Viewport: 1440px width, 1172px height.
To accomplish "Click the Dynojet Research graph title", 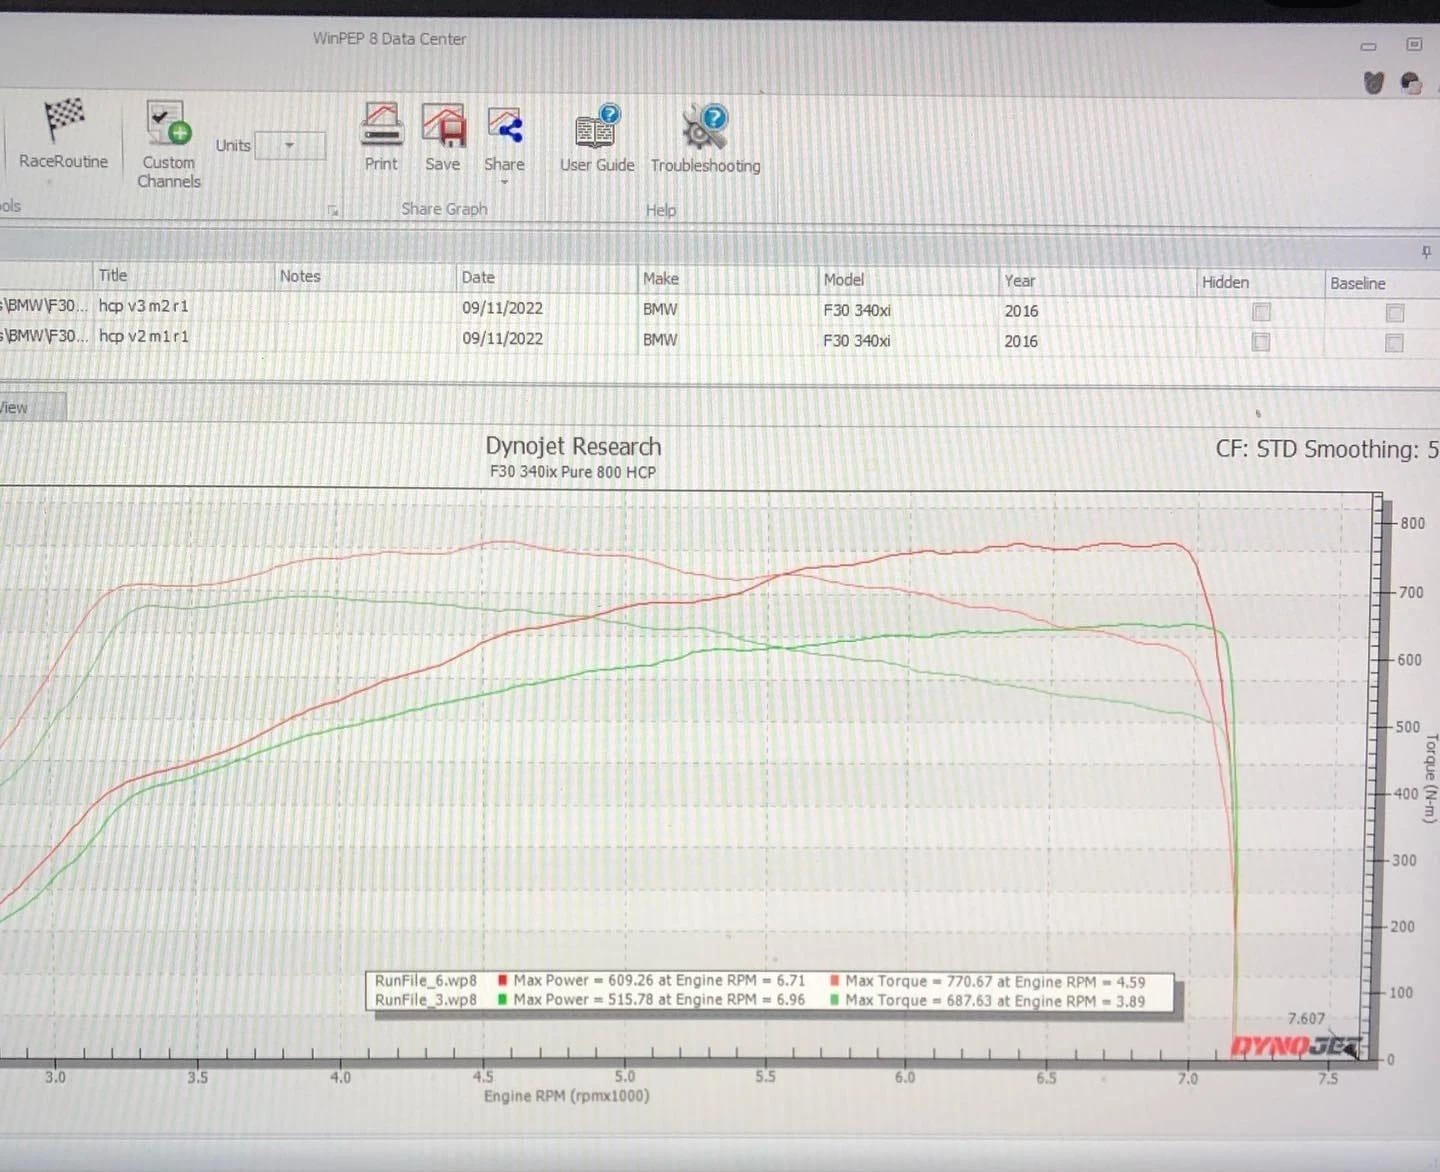I will point(573,446).
